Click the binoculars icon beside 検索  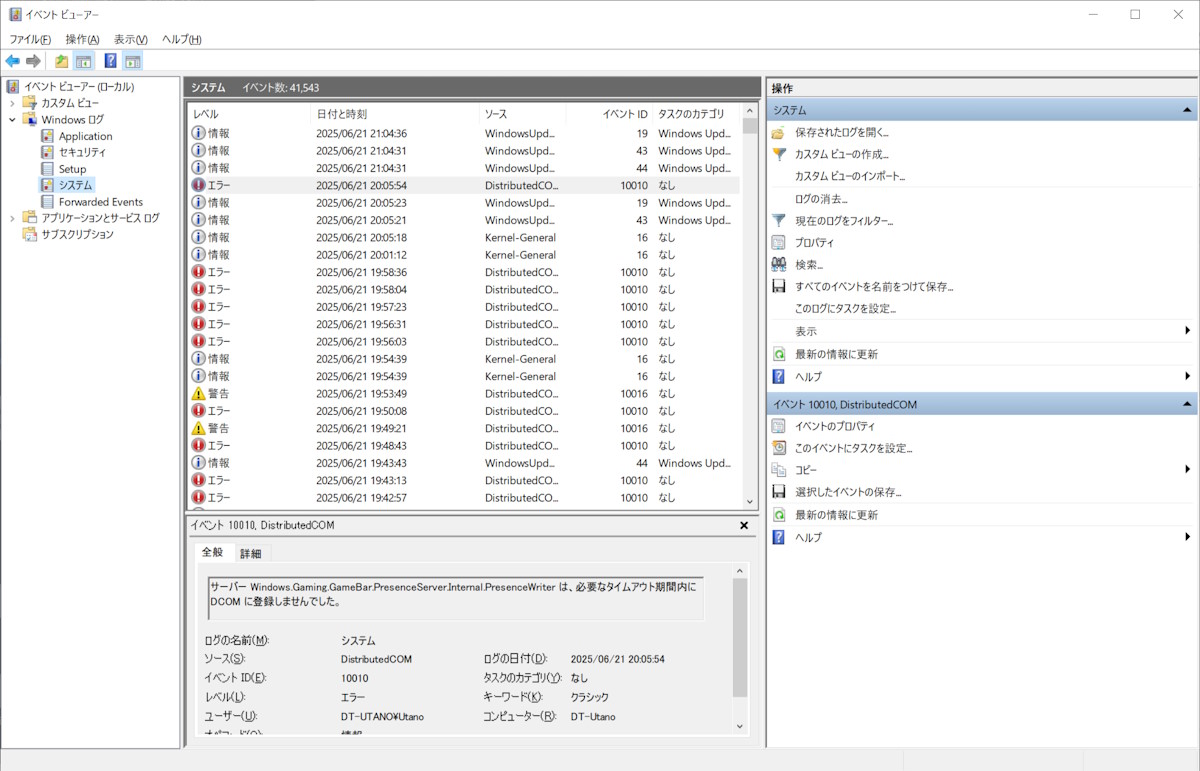coord(779,264)
